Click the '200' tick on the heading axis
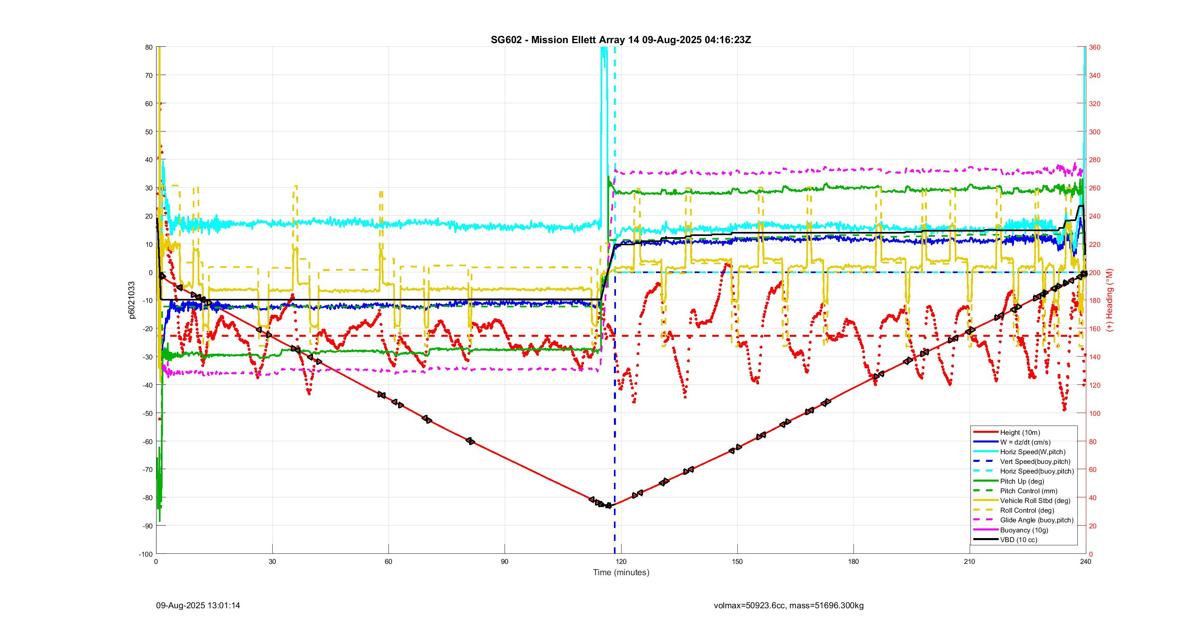The width and height of the screenshot is (1200, 622). pyautogui.click(x=1095, y=272)
